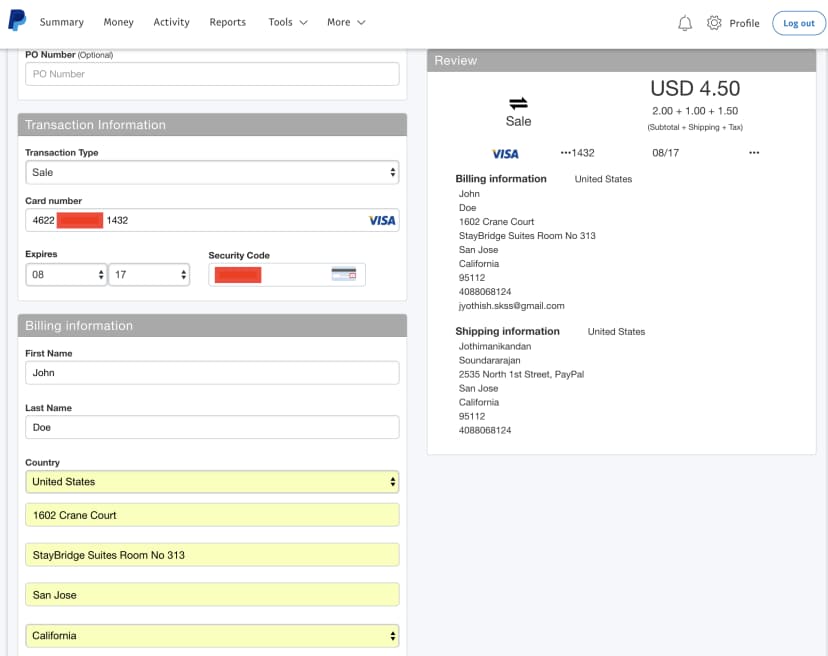Screen dimensions: 828x656
Task: Open the Profile link
Action: (744, 23)
